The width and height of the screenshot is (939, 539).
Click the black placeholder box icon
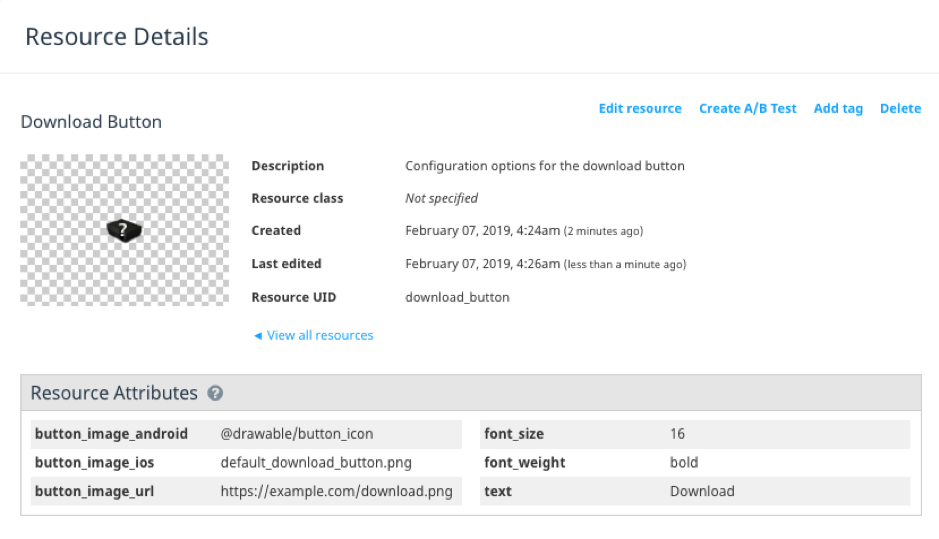[x=124, y=231]
